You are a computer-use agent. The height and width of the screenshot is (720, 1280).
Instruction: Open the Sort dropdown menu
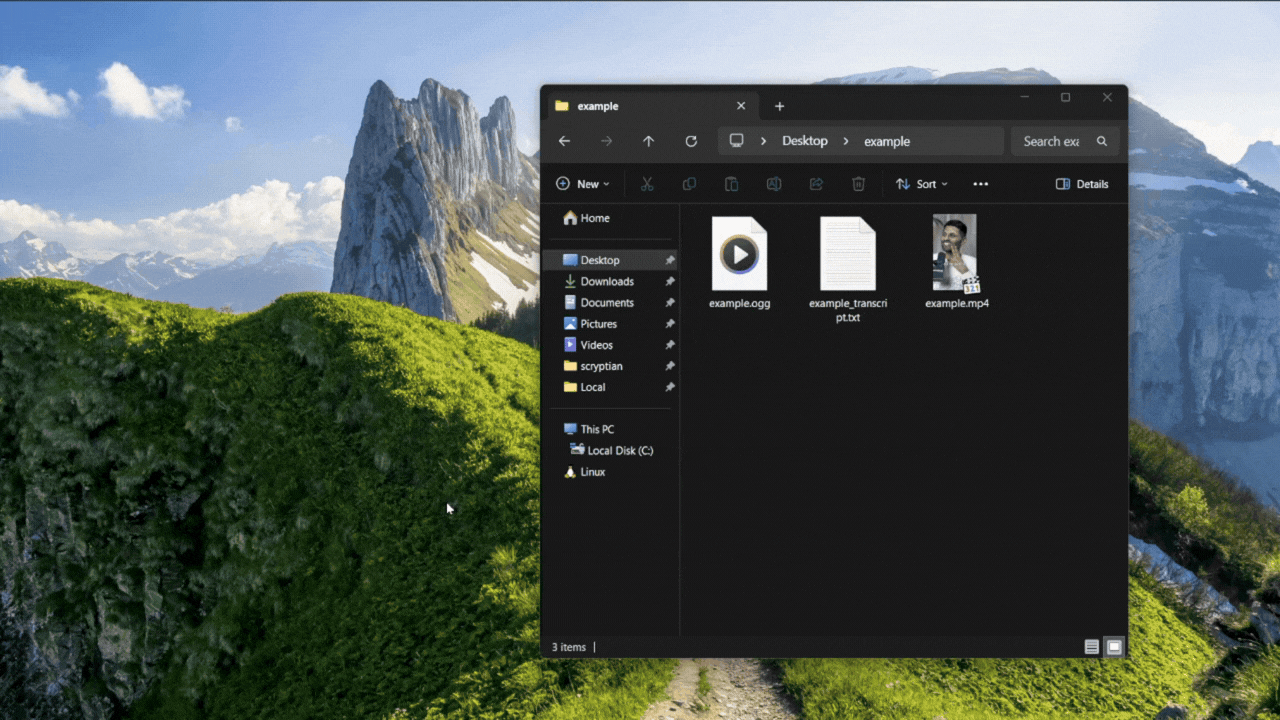pos(922,184)
